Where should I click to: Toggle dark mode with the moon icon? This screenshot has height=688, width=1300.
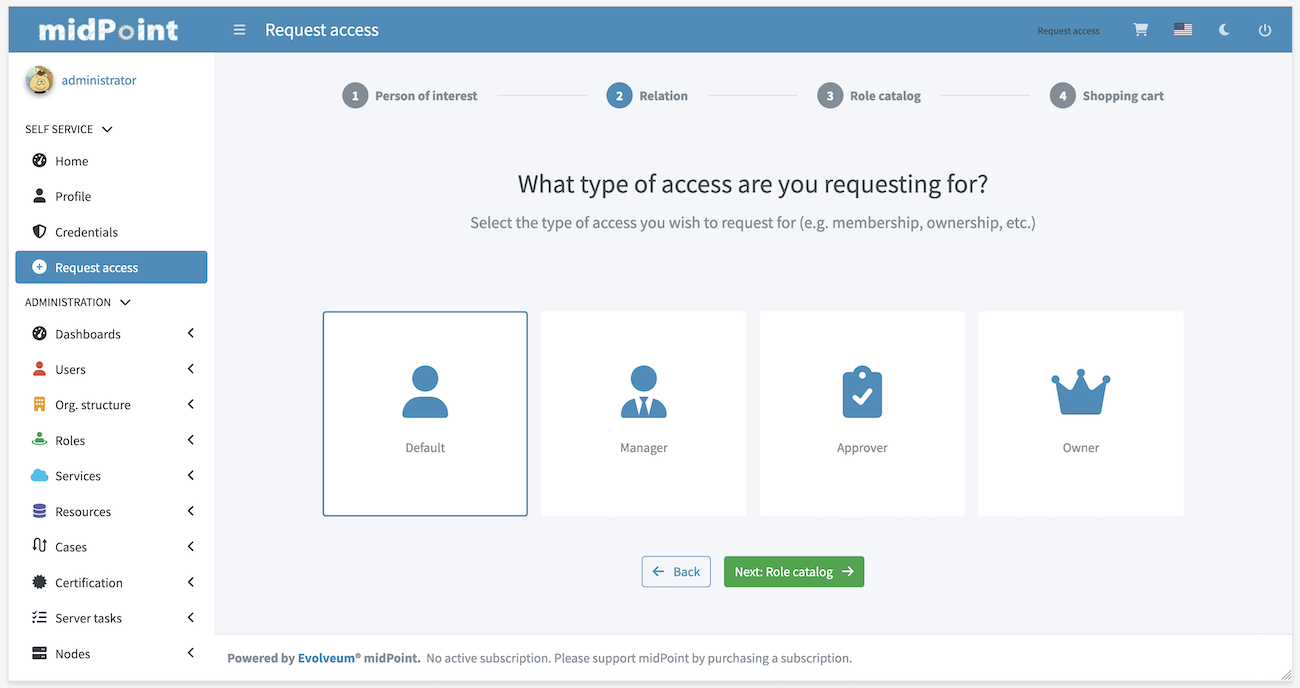coord(1224,30)
